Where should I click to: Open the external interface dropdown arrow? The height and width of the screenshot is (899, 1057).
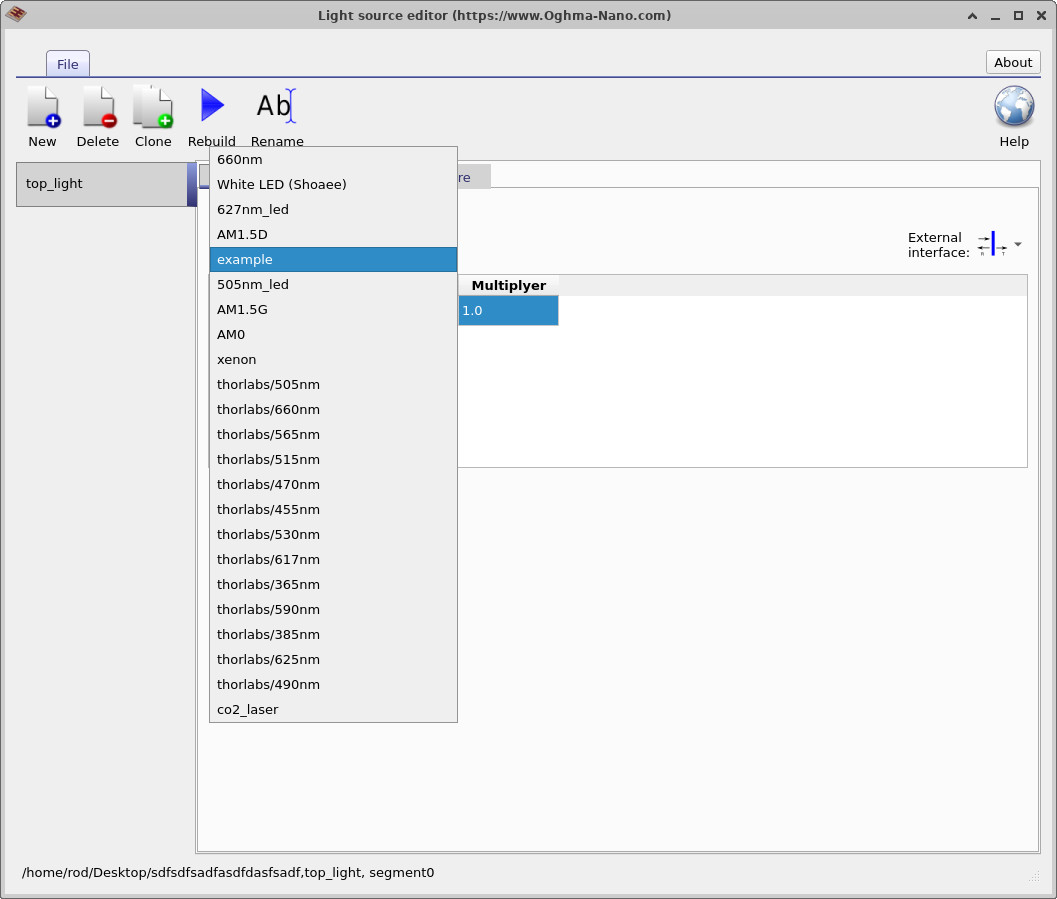coord(1018,243)
